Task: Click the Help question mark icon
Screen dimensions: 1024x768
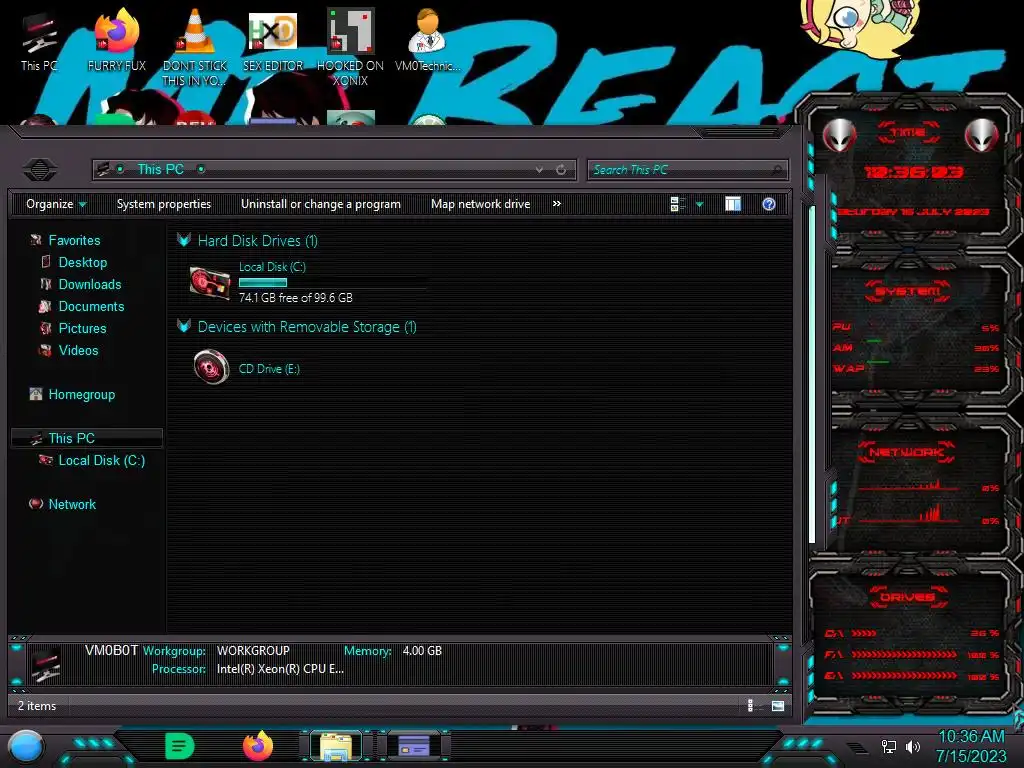Action: pos(769,204)
